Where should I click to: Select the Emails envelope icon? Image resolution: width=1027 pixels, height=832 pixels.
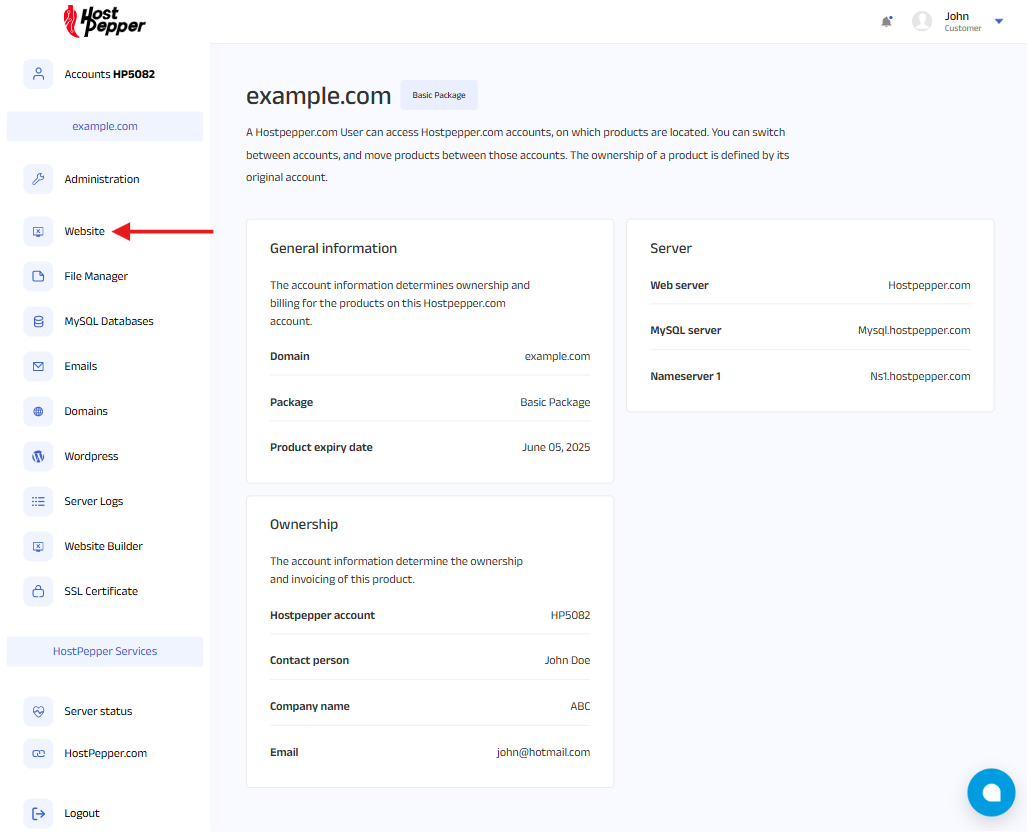point(38,366)
